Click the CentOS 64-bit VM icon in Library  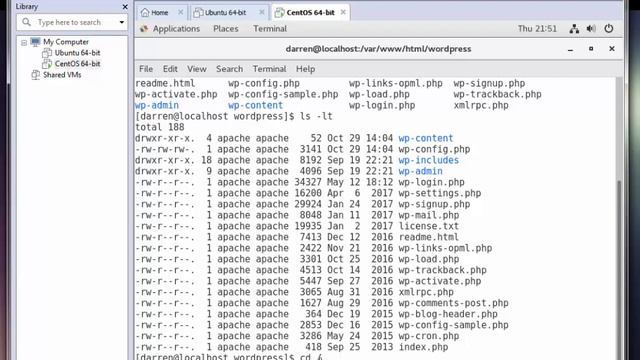pyautogui.click(x=47, y=64)
